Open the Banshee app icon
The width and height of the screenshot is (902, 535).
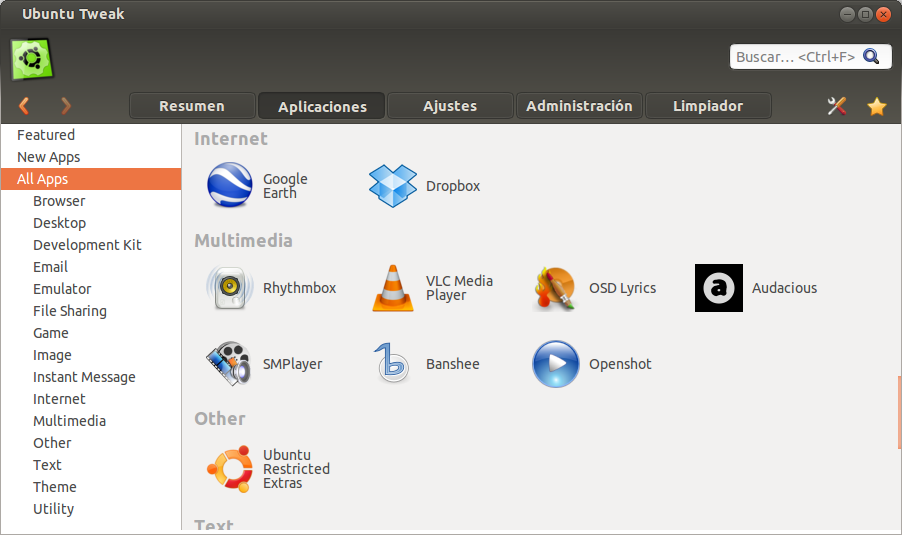pyautogui.click(x=392, y=364)
